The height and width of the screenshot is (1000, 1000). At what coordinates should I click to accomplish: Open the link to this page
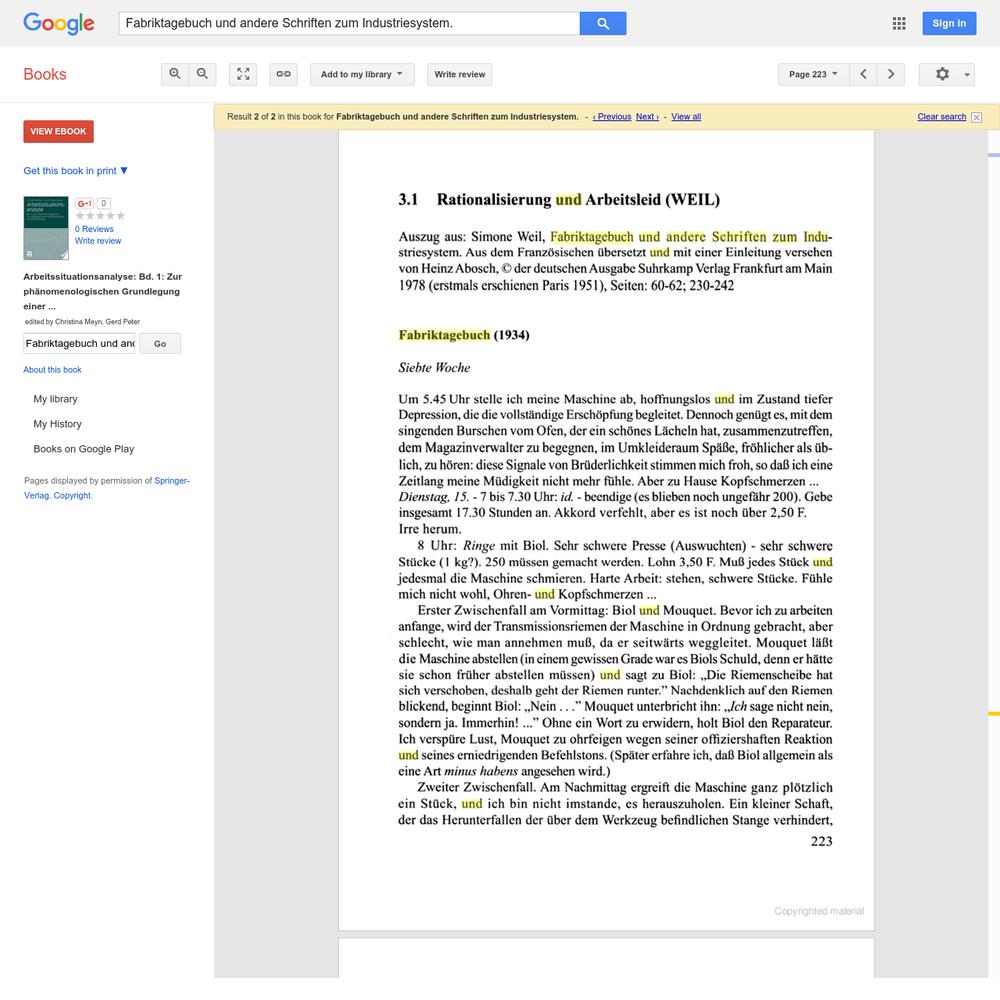[284, 74]
